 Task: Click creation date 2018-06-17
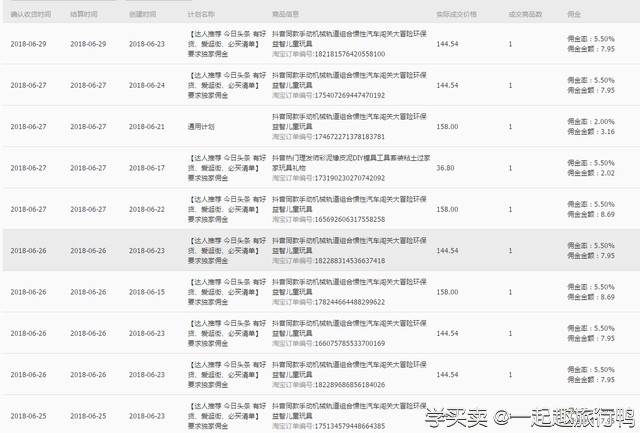[147, 168]
